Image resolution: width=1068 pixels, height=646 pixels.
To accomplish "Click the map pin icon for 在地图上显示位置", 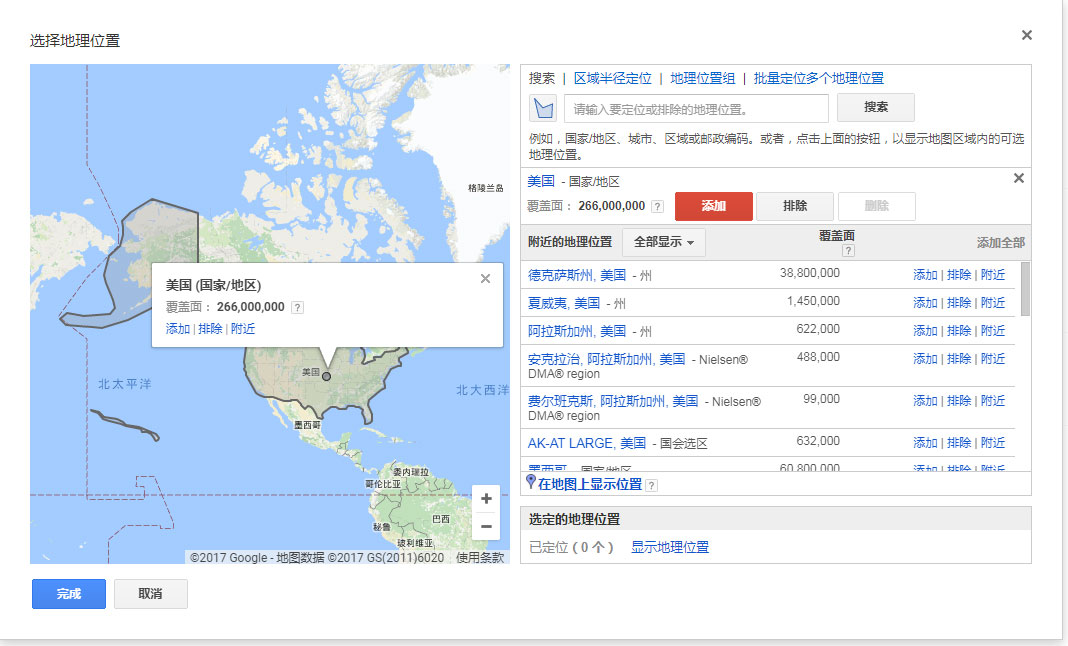I will click(x=531, y=482).
